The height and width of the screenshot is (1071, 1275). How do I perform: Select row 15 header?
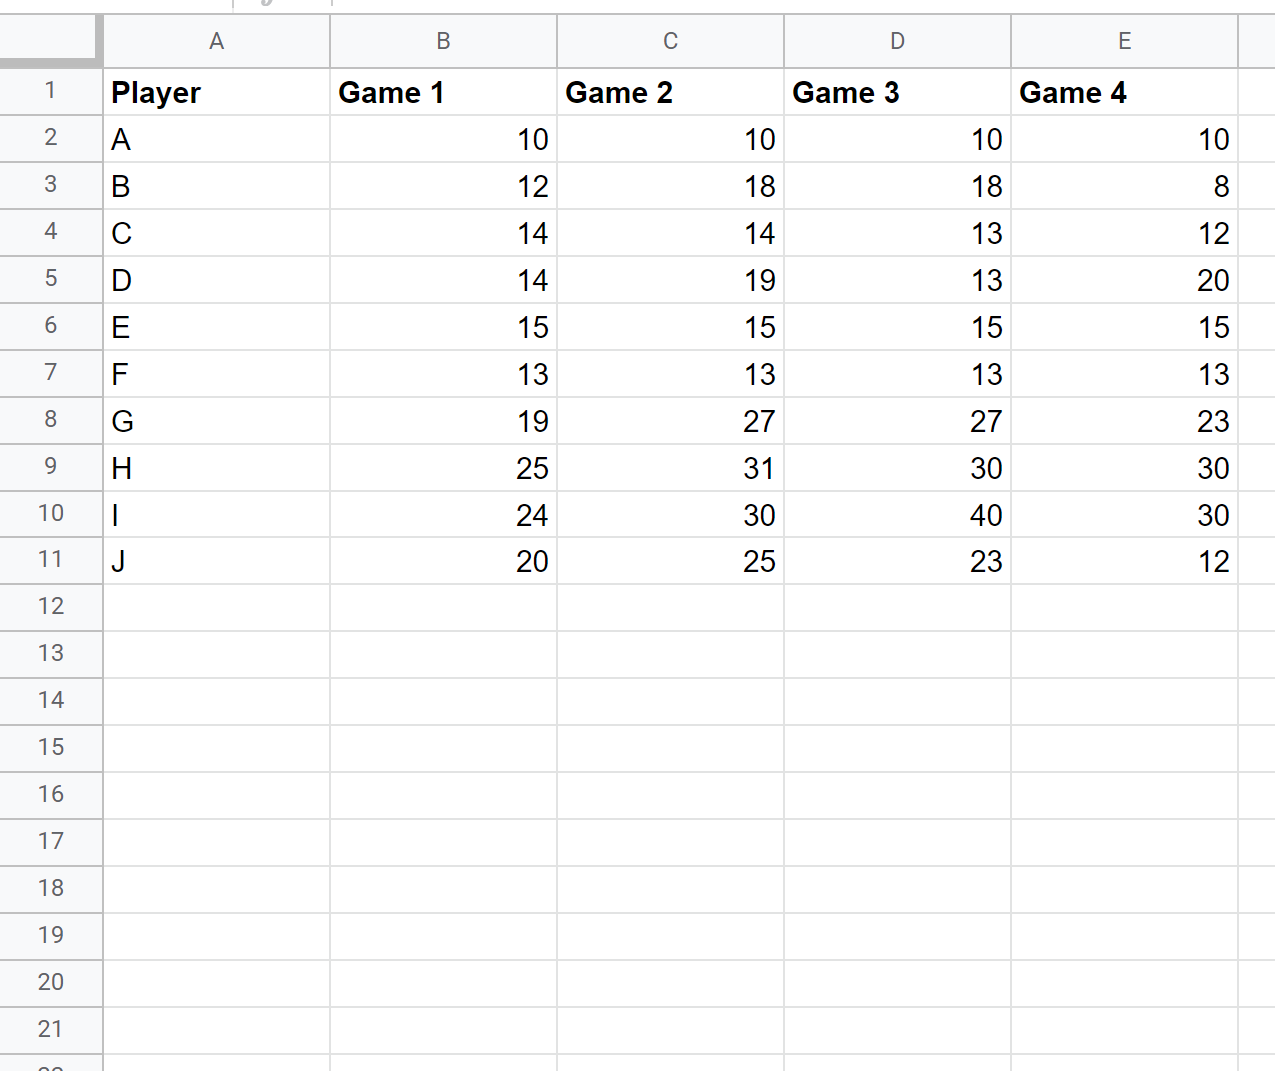[x=50, y=748]
